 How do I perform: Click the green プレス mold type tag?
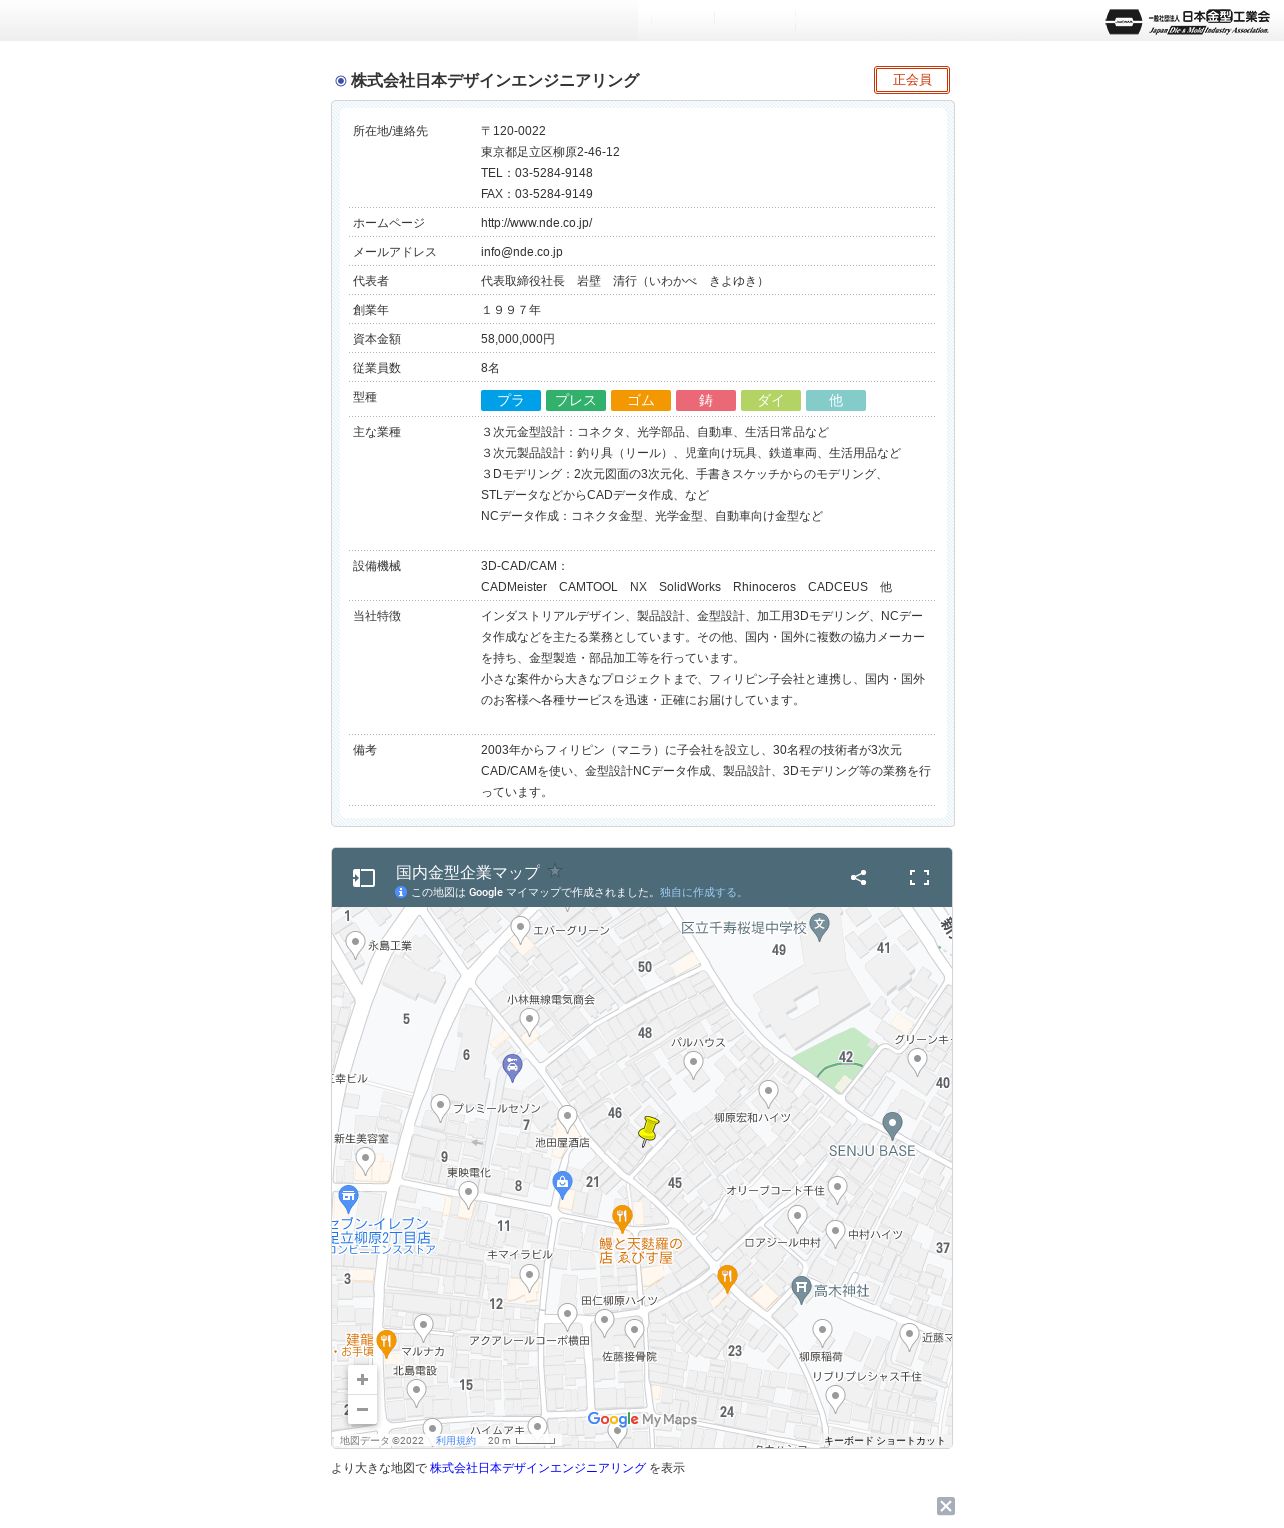click(x=576, y=400)
